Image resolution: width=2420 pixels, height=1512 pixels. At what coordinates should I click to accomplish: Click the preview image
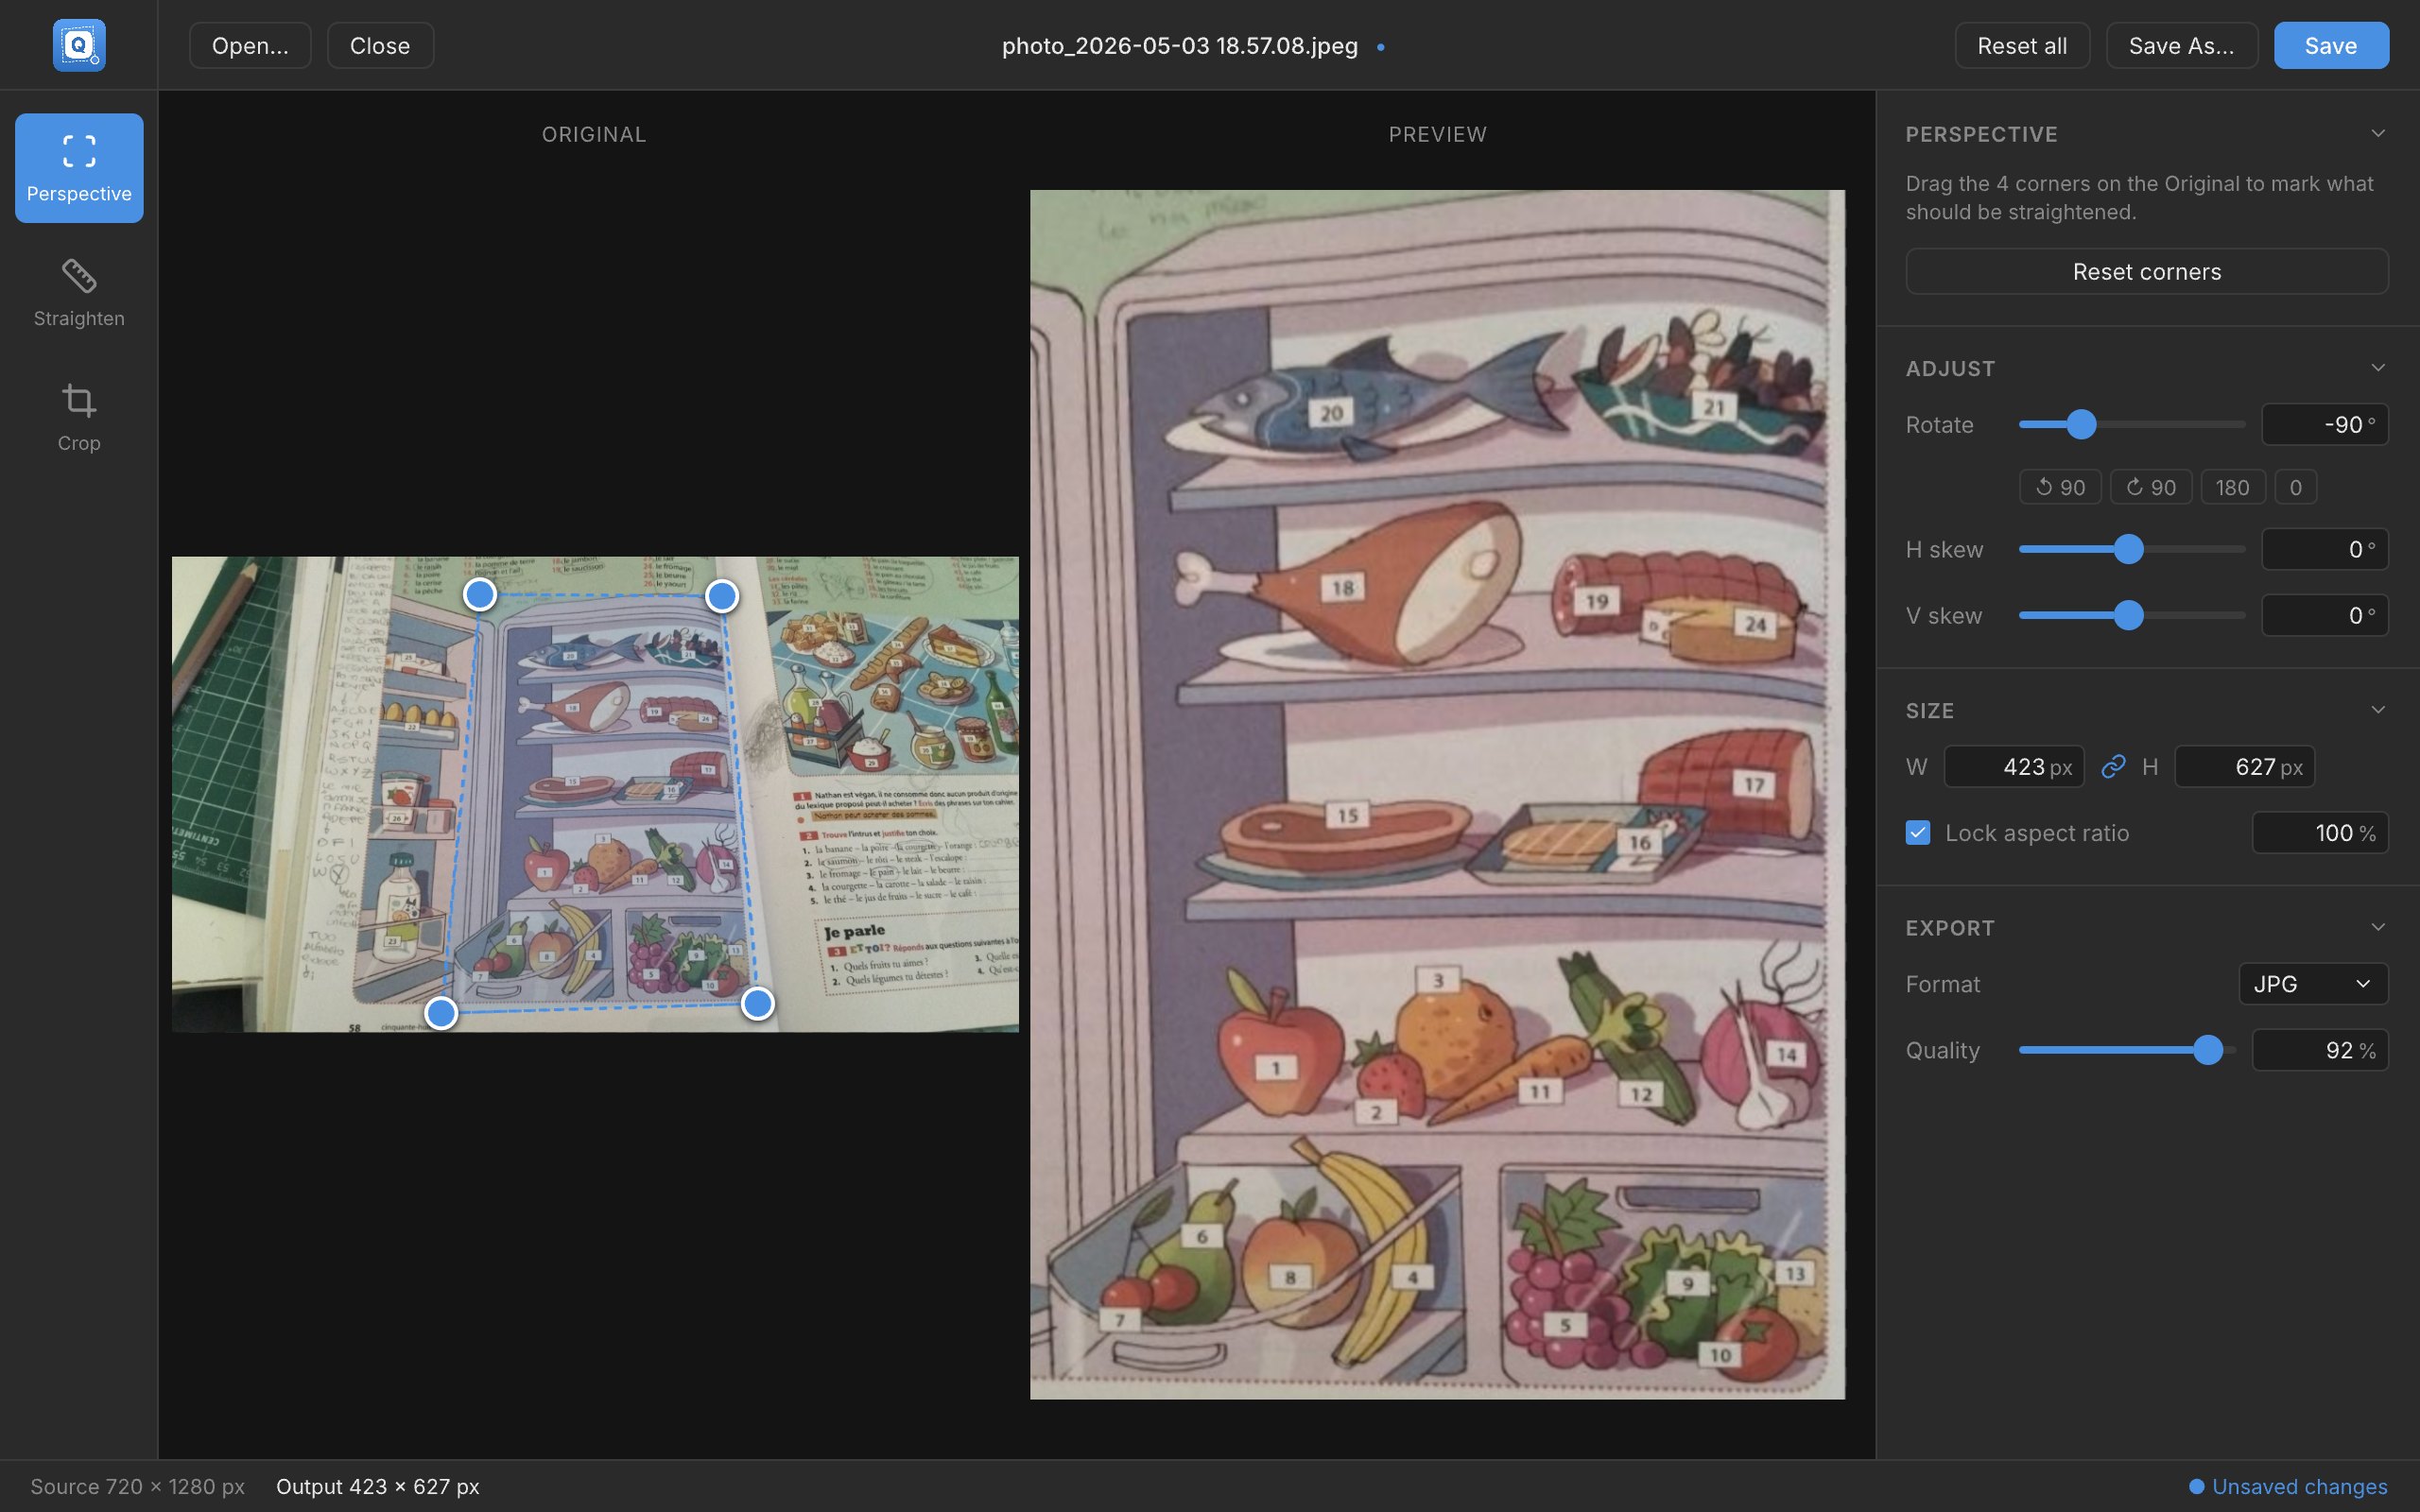point(1437,794)
